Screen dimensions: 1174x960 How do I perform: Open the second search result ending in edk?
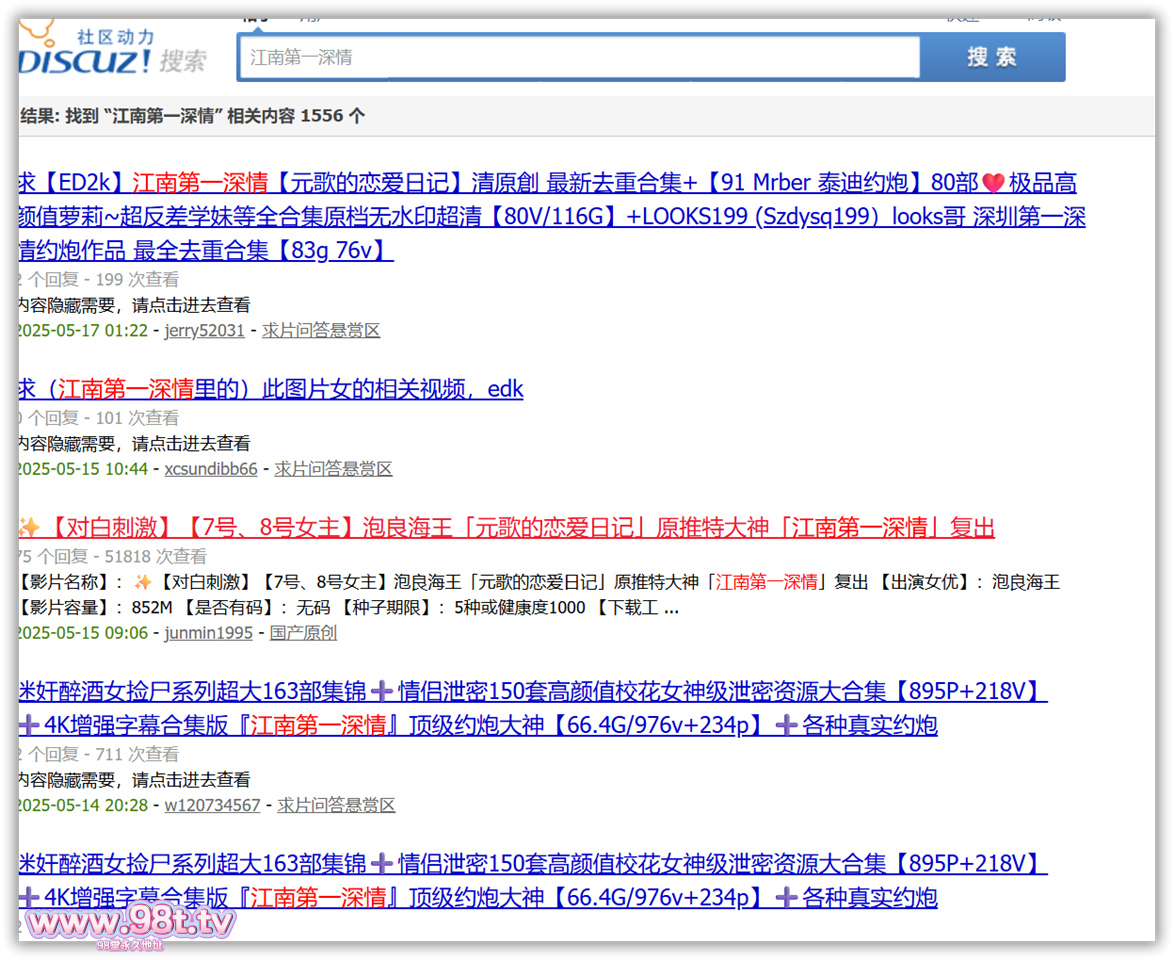270,389
